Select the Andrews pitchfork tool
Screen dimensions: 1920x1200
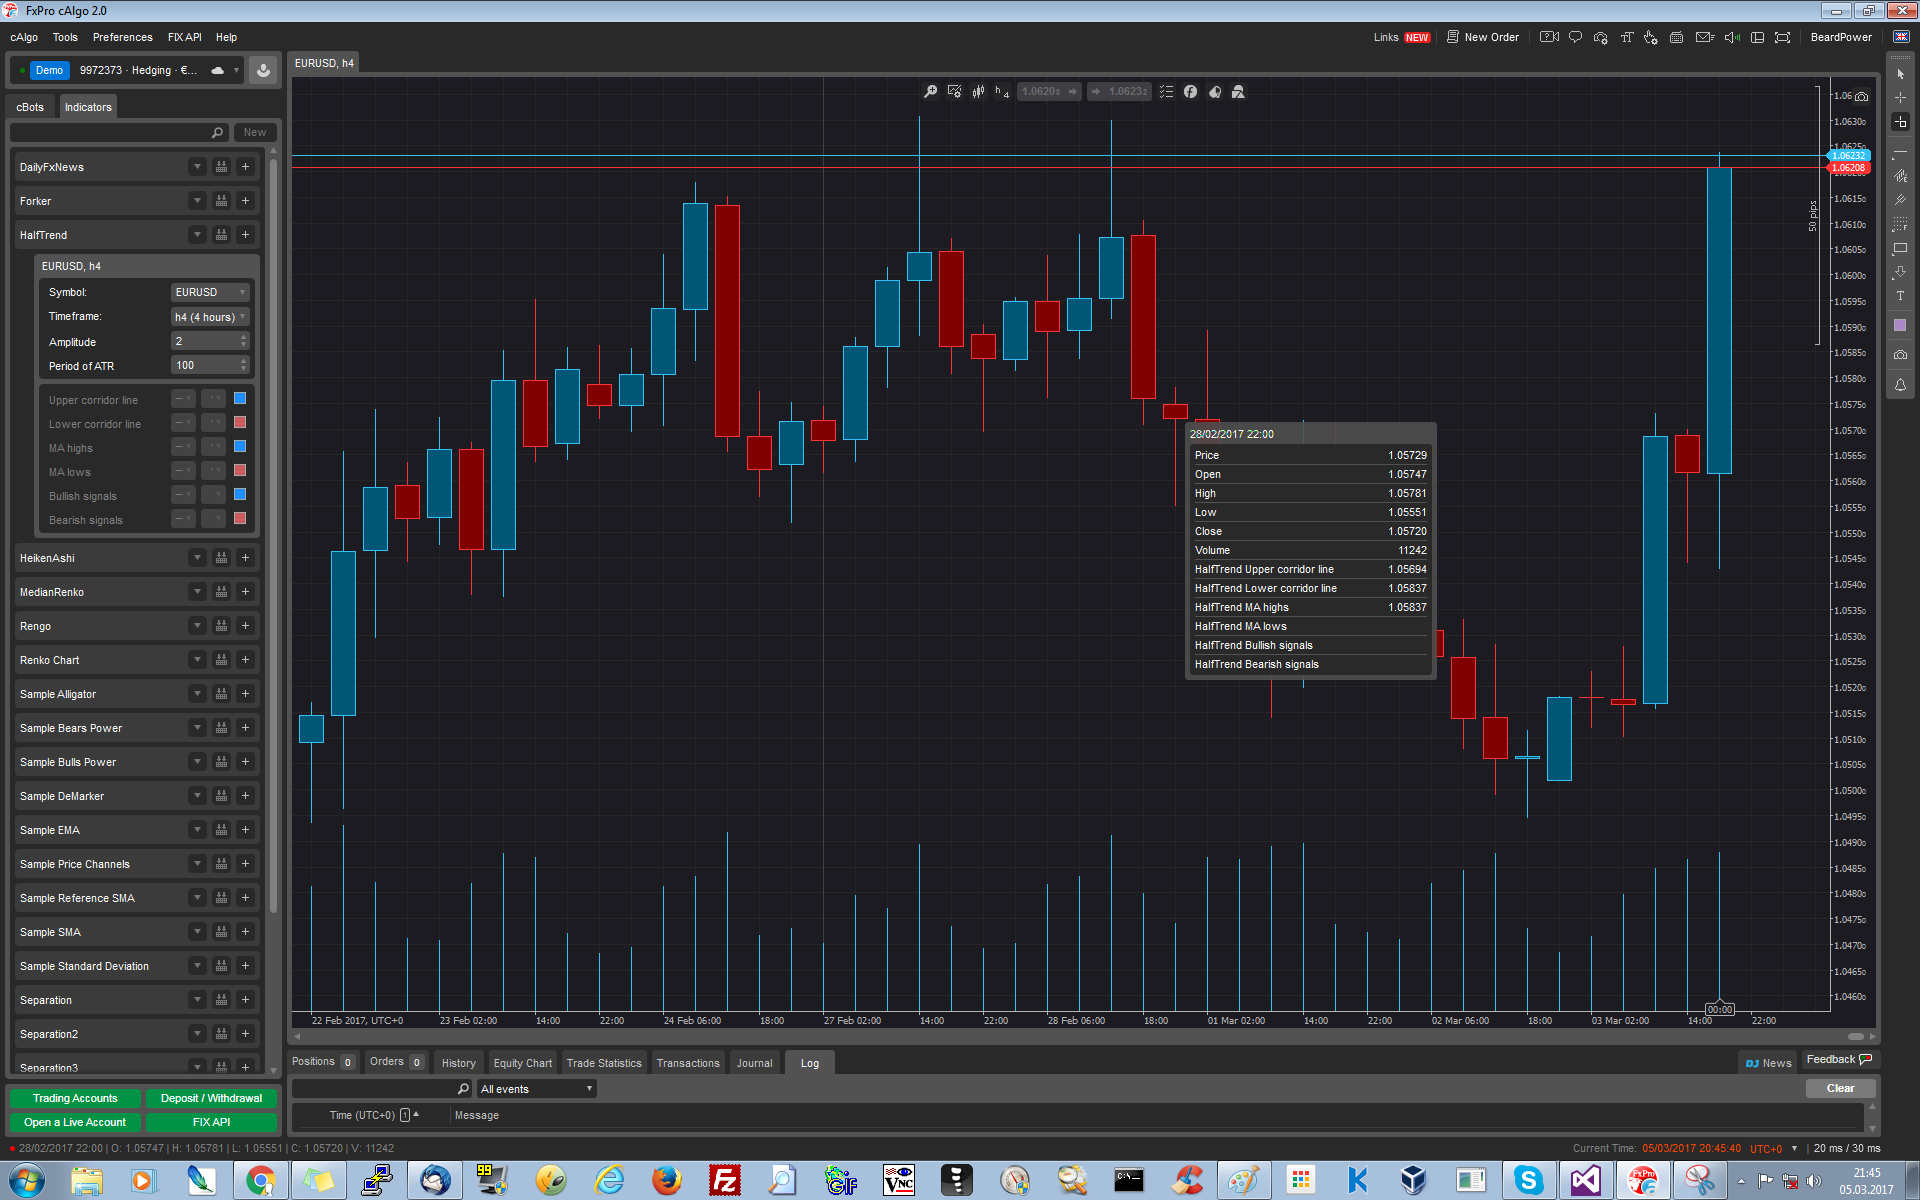coord(1900,200)
